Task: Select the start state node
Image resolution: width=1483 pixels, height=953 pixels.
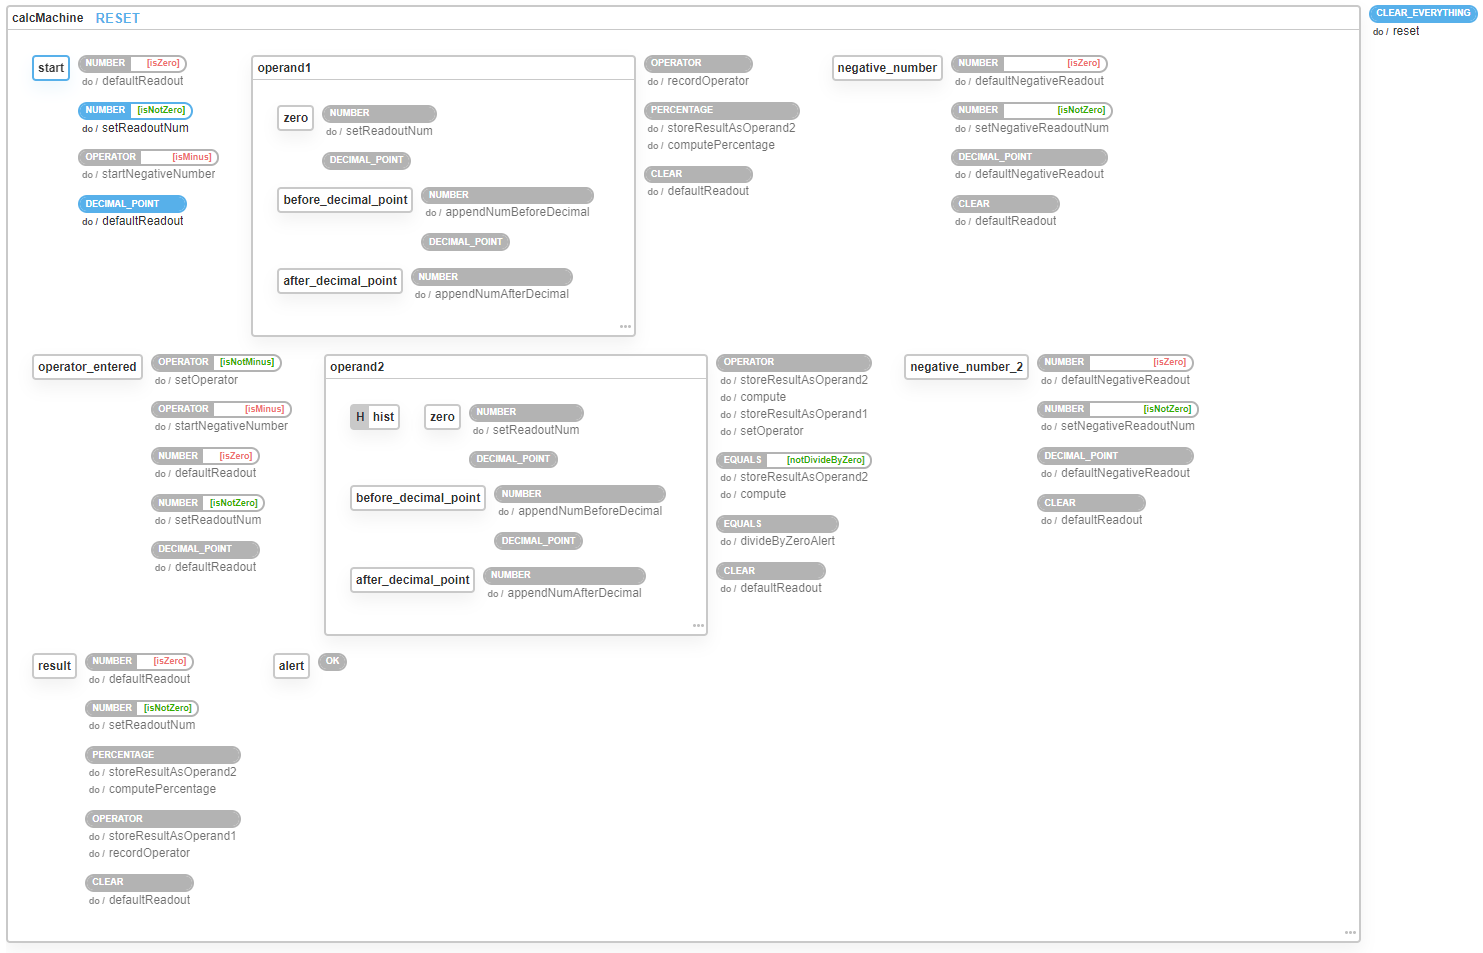Action: pyautogui.click(x=50, y=67)
